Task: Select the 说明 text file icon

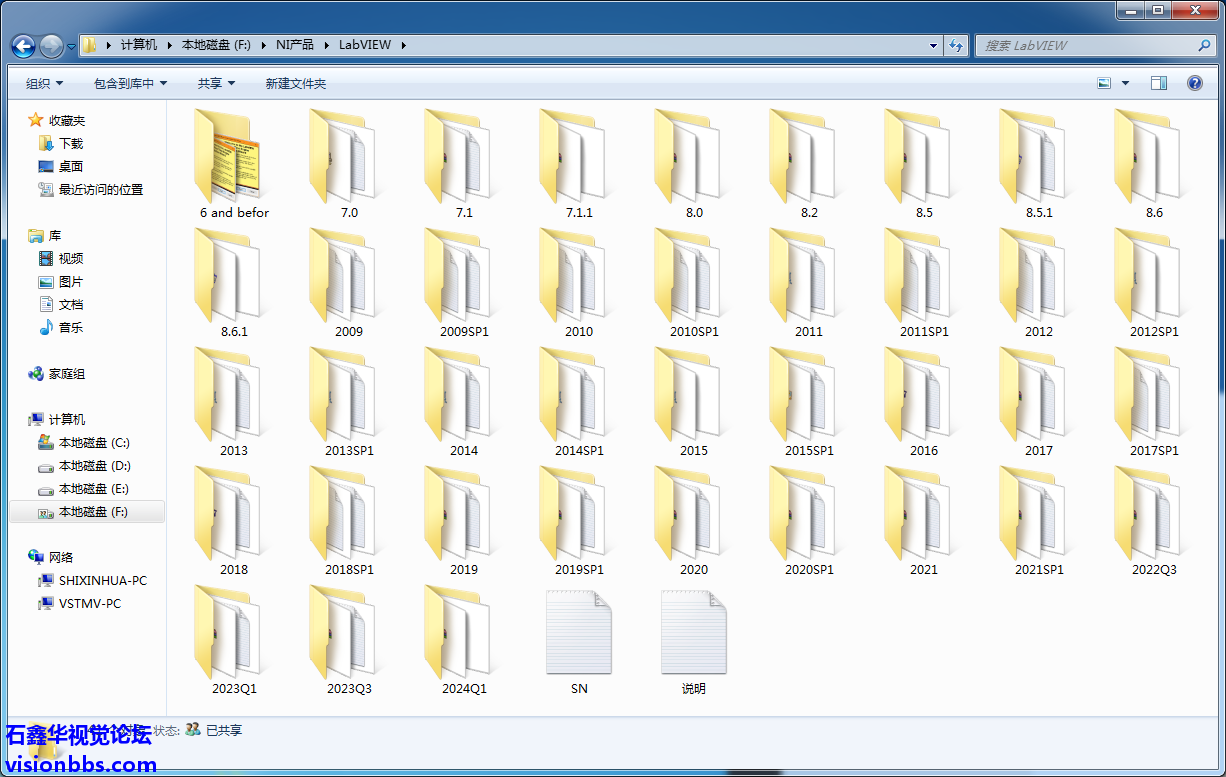Action: (x=694, y=635)
